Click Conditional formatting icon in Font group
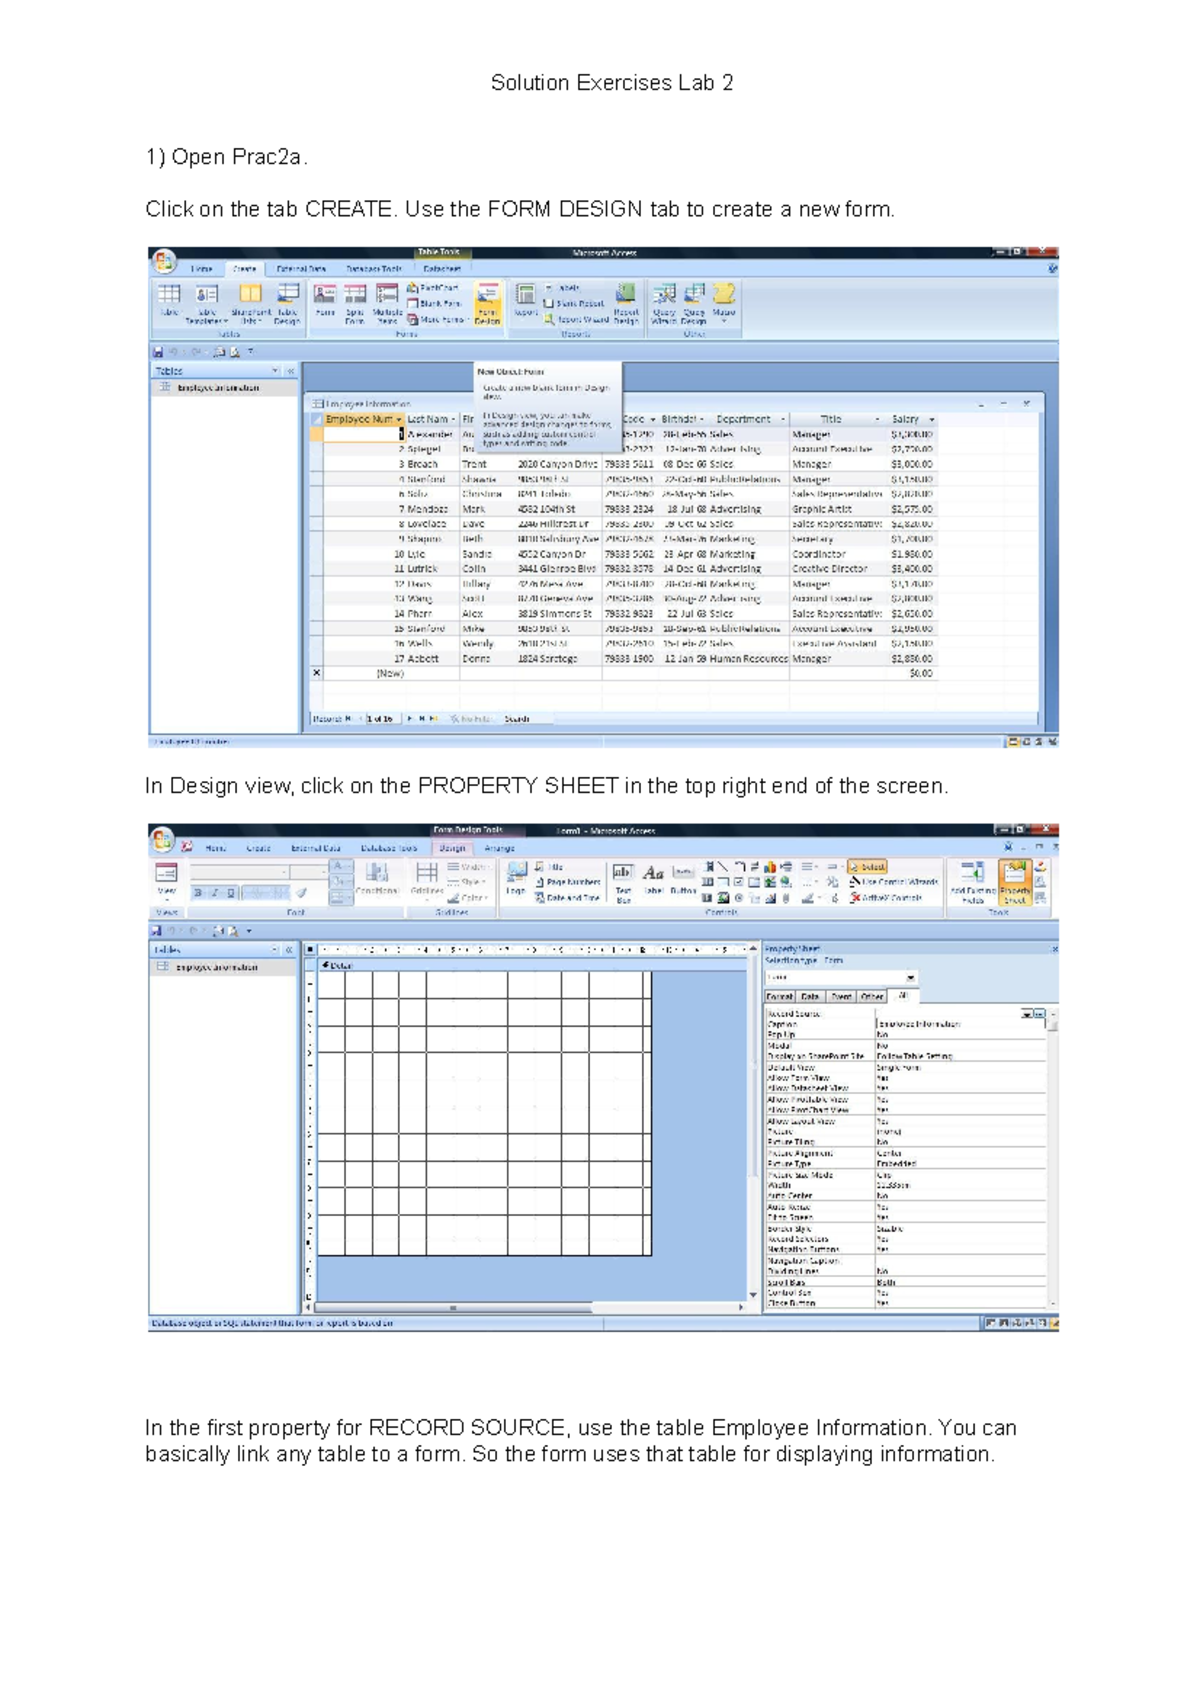Screen dimensions: 1200x1698 (x=377, y=876)
